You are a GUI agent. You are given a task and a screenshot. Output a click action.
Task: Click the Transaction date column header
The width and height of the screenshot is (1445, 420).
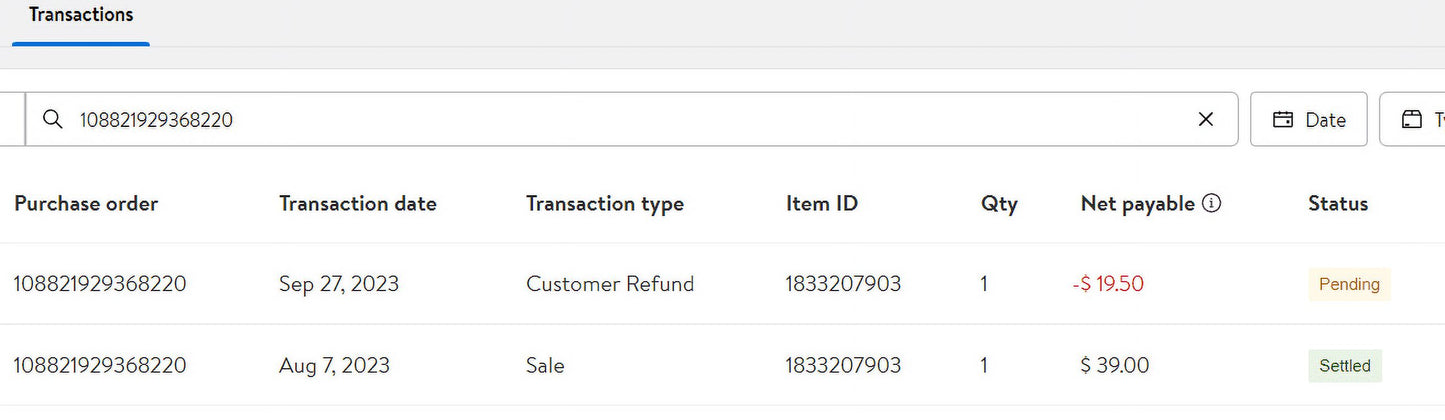click(x=358, y=204)
